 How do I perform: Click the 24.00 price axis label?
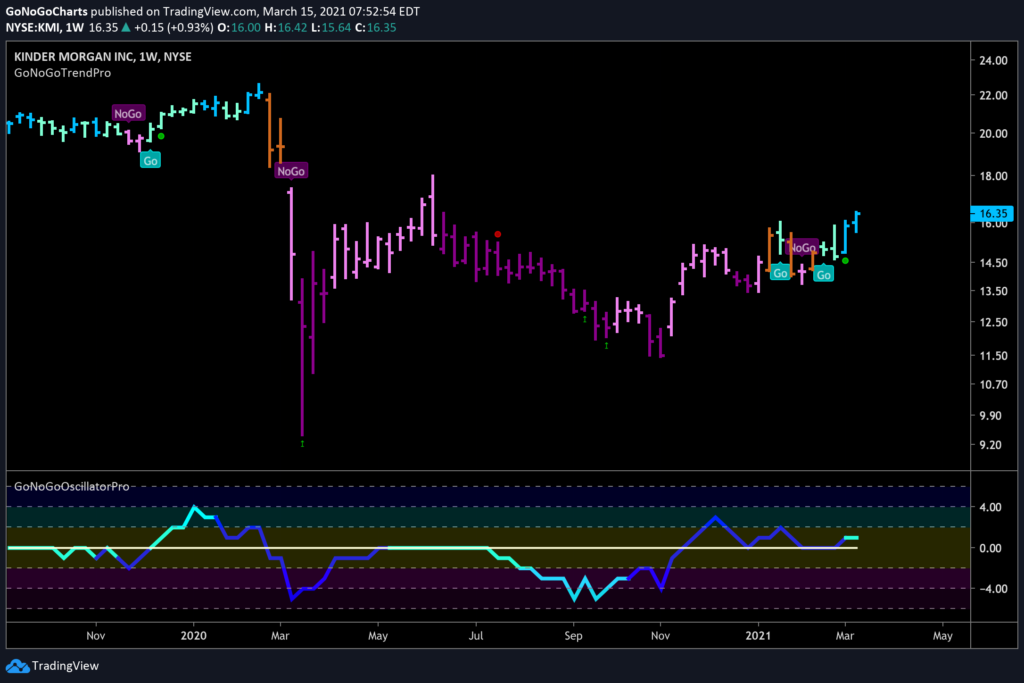[x=993, y=61]
